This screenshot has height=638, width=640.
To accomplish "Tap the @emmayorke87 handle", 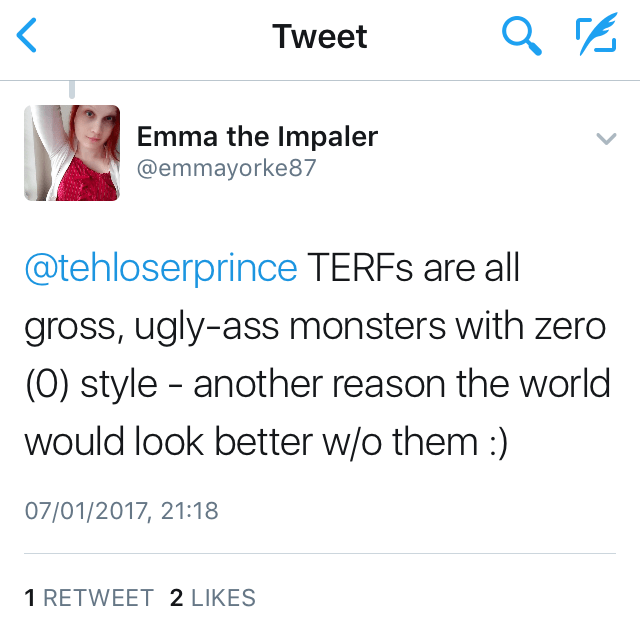I will 226,168.
